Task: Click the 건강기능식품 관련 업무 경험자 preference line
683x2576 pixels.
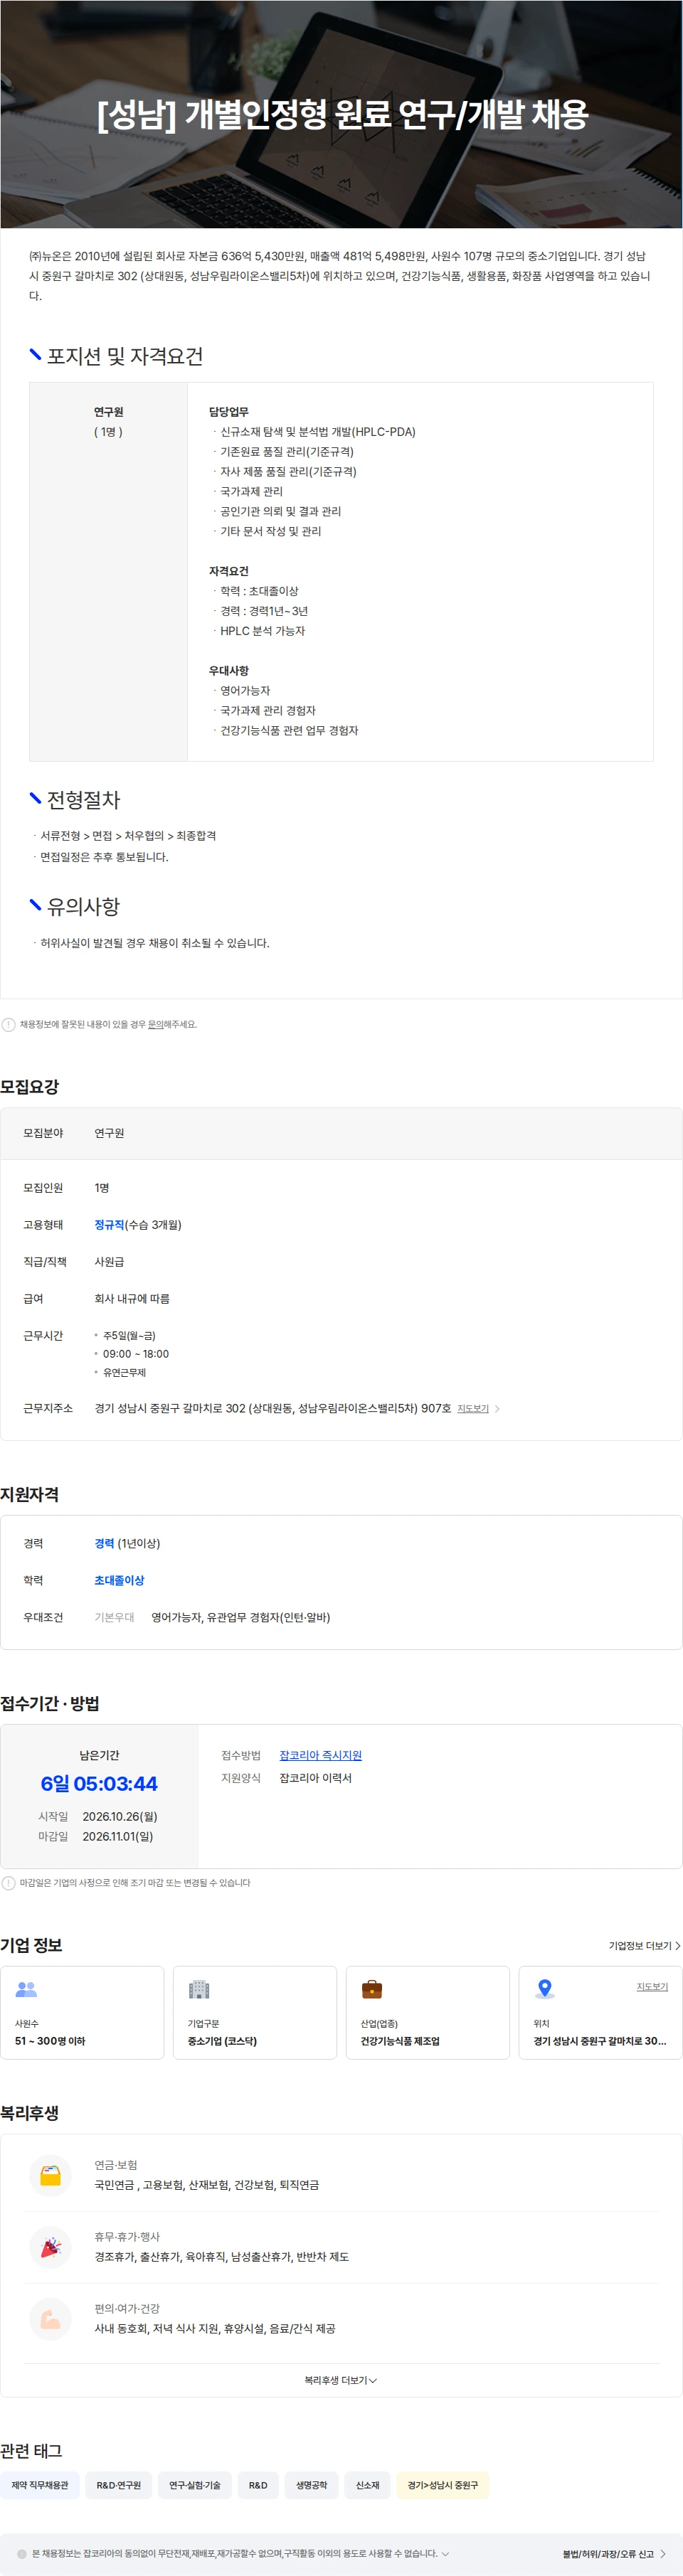Action: point(289,730)
